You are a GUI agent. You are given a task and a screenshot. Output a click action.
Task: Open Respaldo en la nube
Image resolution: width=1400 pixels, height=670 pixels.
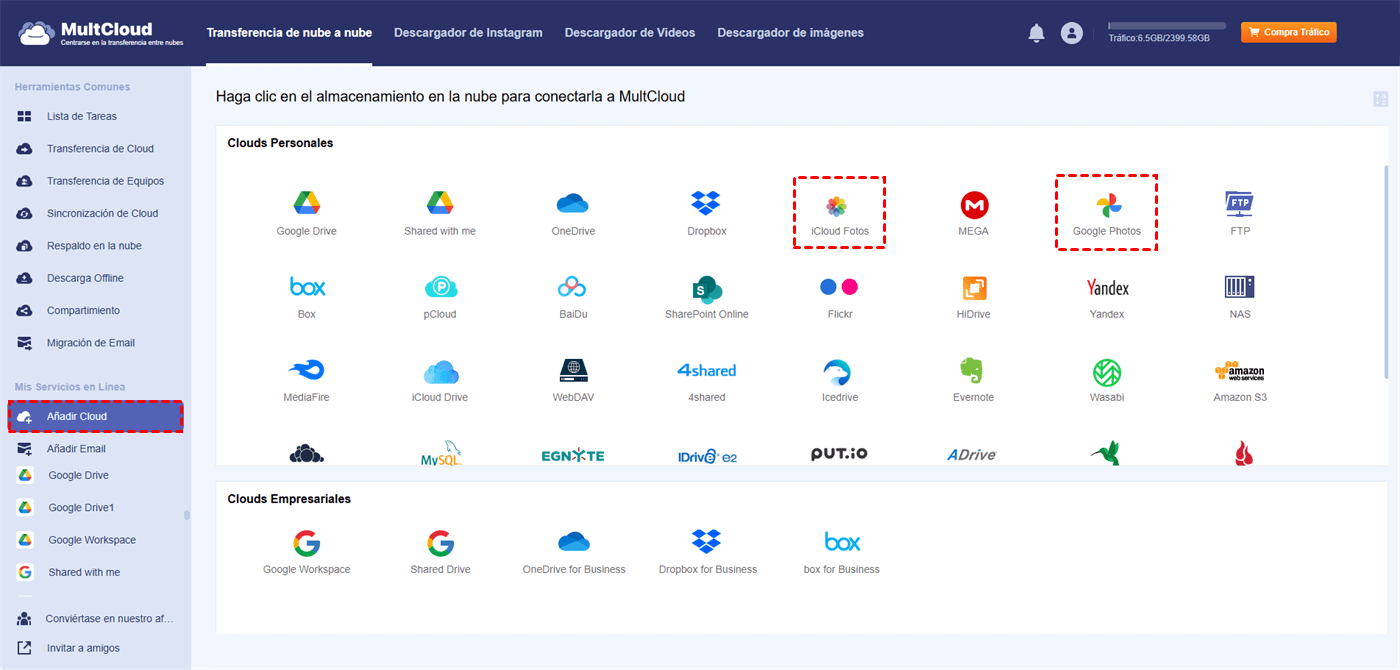pos(95,246)
